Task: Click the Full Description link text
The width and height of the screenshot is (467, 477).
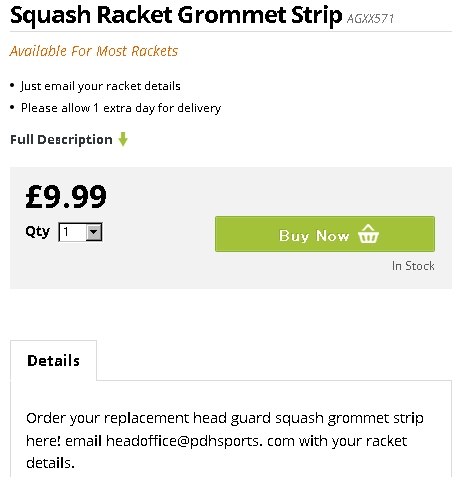Action: pos(61,139)
